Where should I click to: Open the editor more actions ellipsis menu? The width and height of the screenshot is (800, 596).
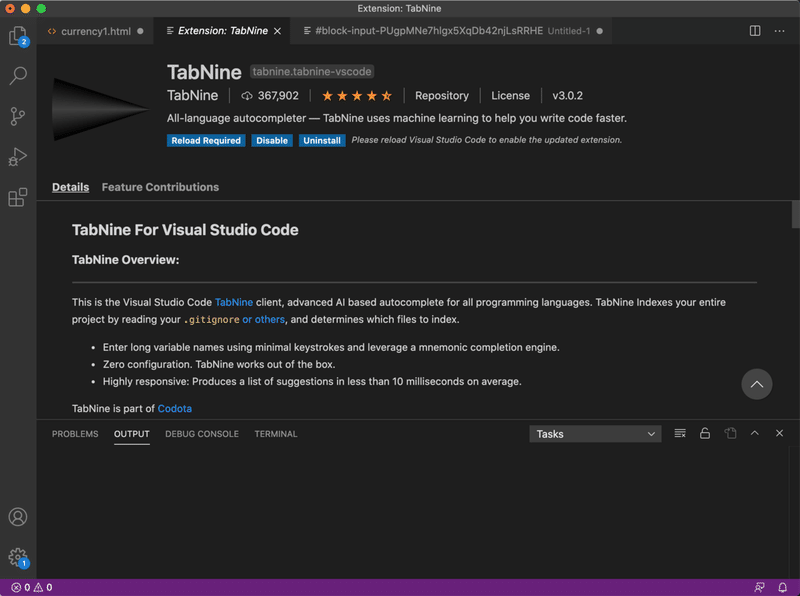(779, 31)
